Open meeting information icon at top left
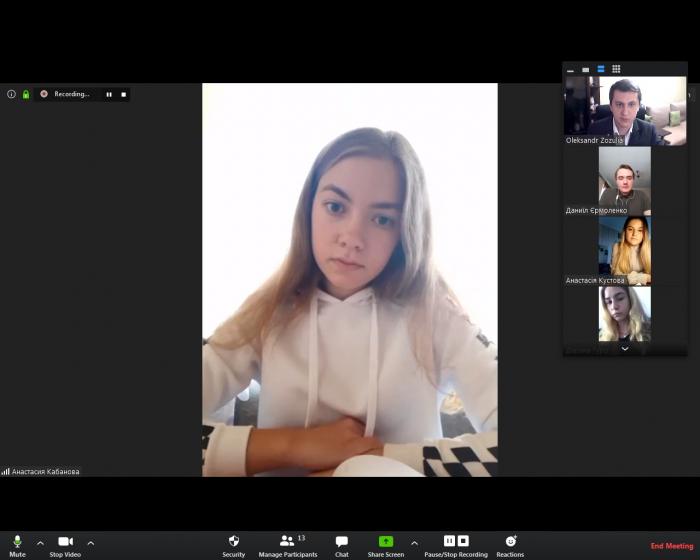The height and width of the screenshot is (560, 700). click(x=11, y=94)
